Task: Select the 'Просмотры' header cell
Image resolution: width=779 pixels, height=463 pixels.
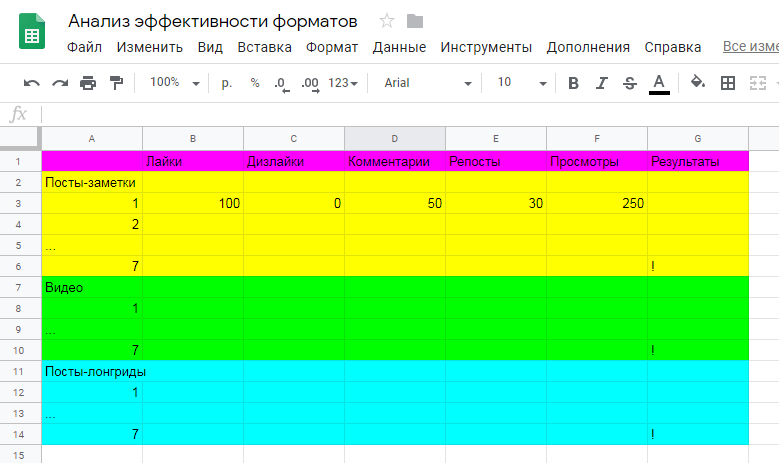Action: click(x=597, y=161)
